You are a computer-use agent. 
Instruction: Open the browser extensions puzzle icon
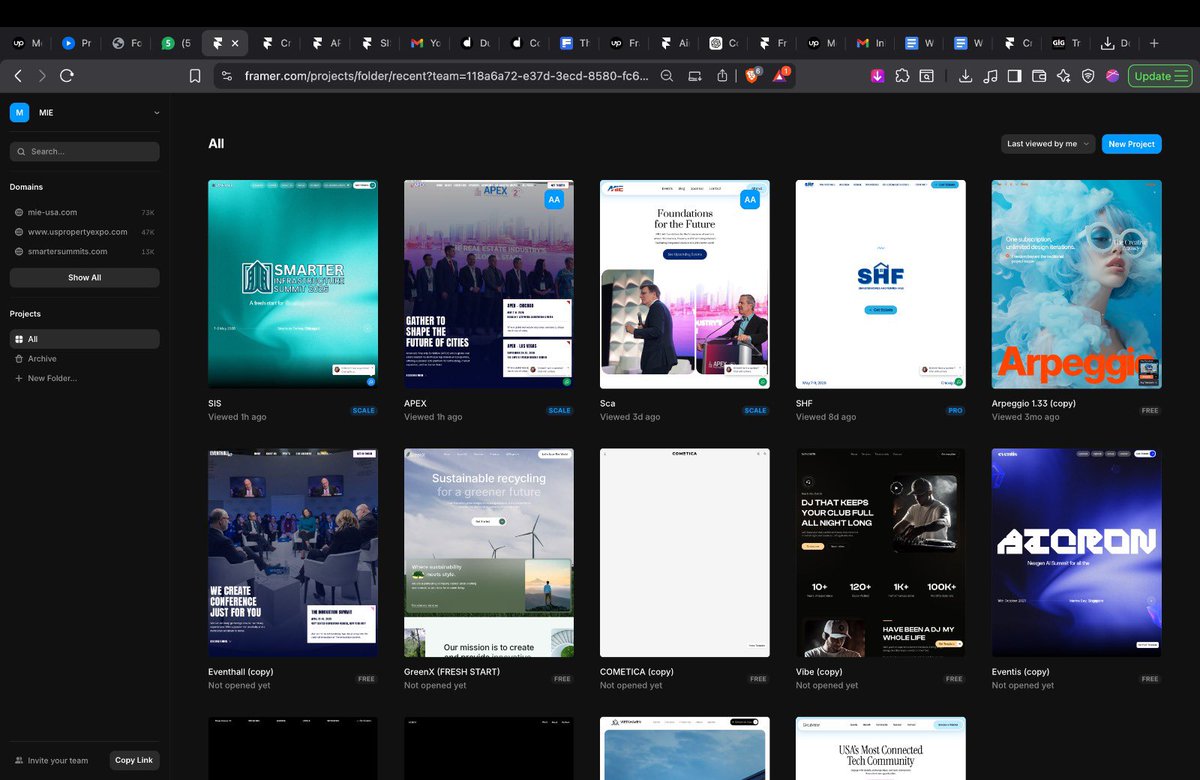point(903,76)
